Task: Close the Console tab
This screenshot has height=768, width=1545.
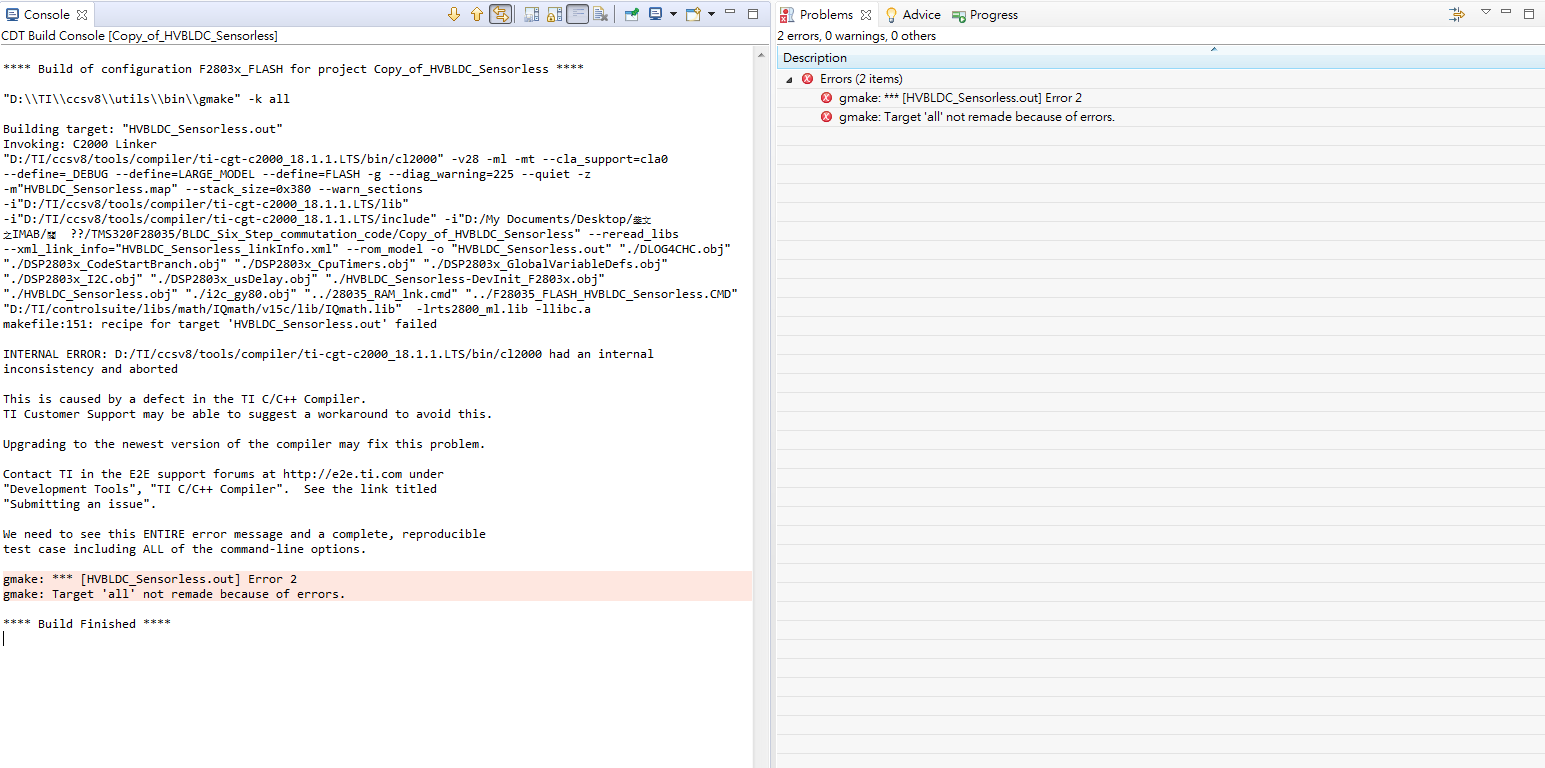Action: pyautogui.click(x=82, y=15)
